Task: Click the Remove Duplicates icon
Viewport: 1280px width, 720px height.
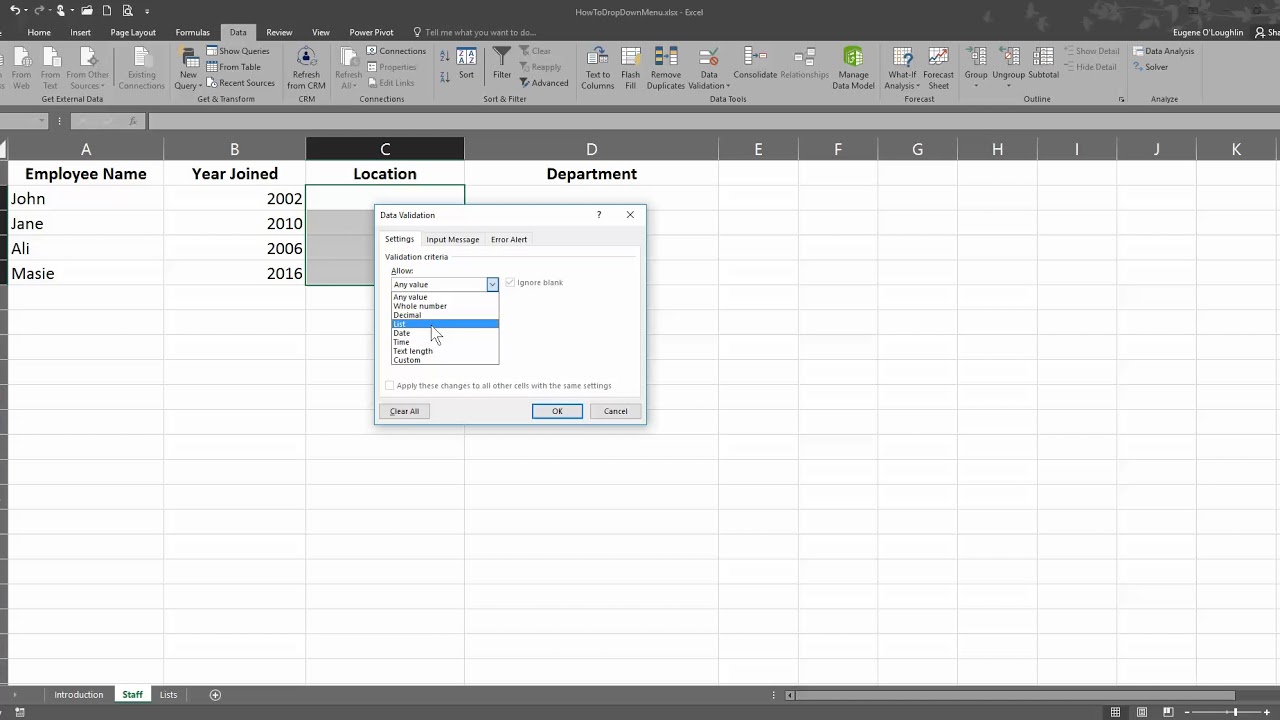Action: [x=665, y=68]
